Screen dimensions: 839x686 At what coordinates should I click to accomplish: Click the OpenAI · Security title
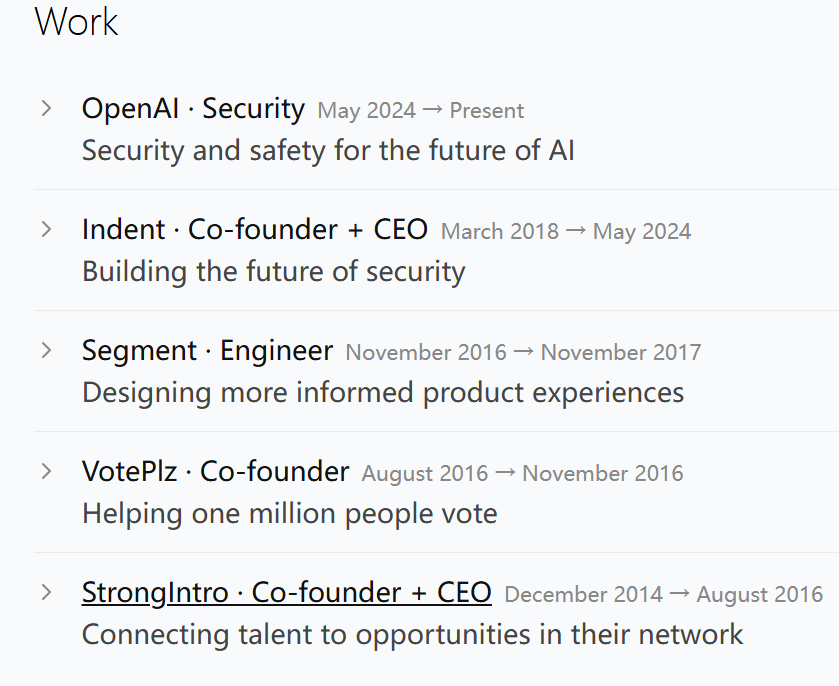(193, 109)
